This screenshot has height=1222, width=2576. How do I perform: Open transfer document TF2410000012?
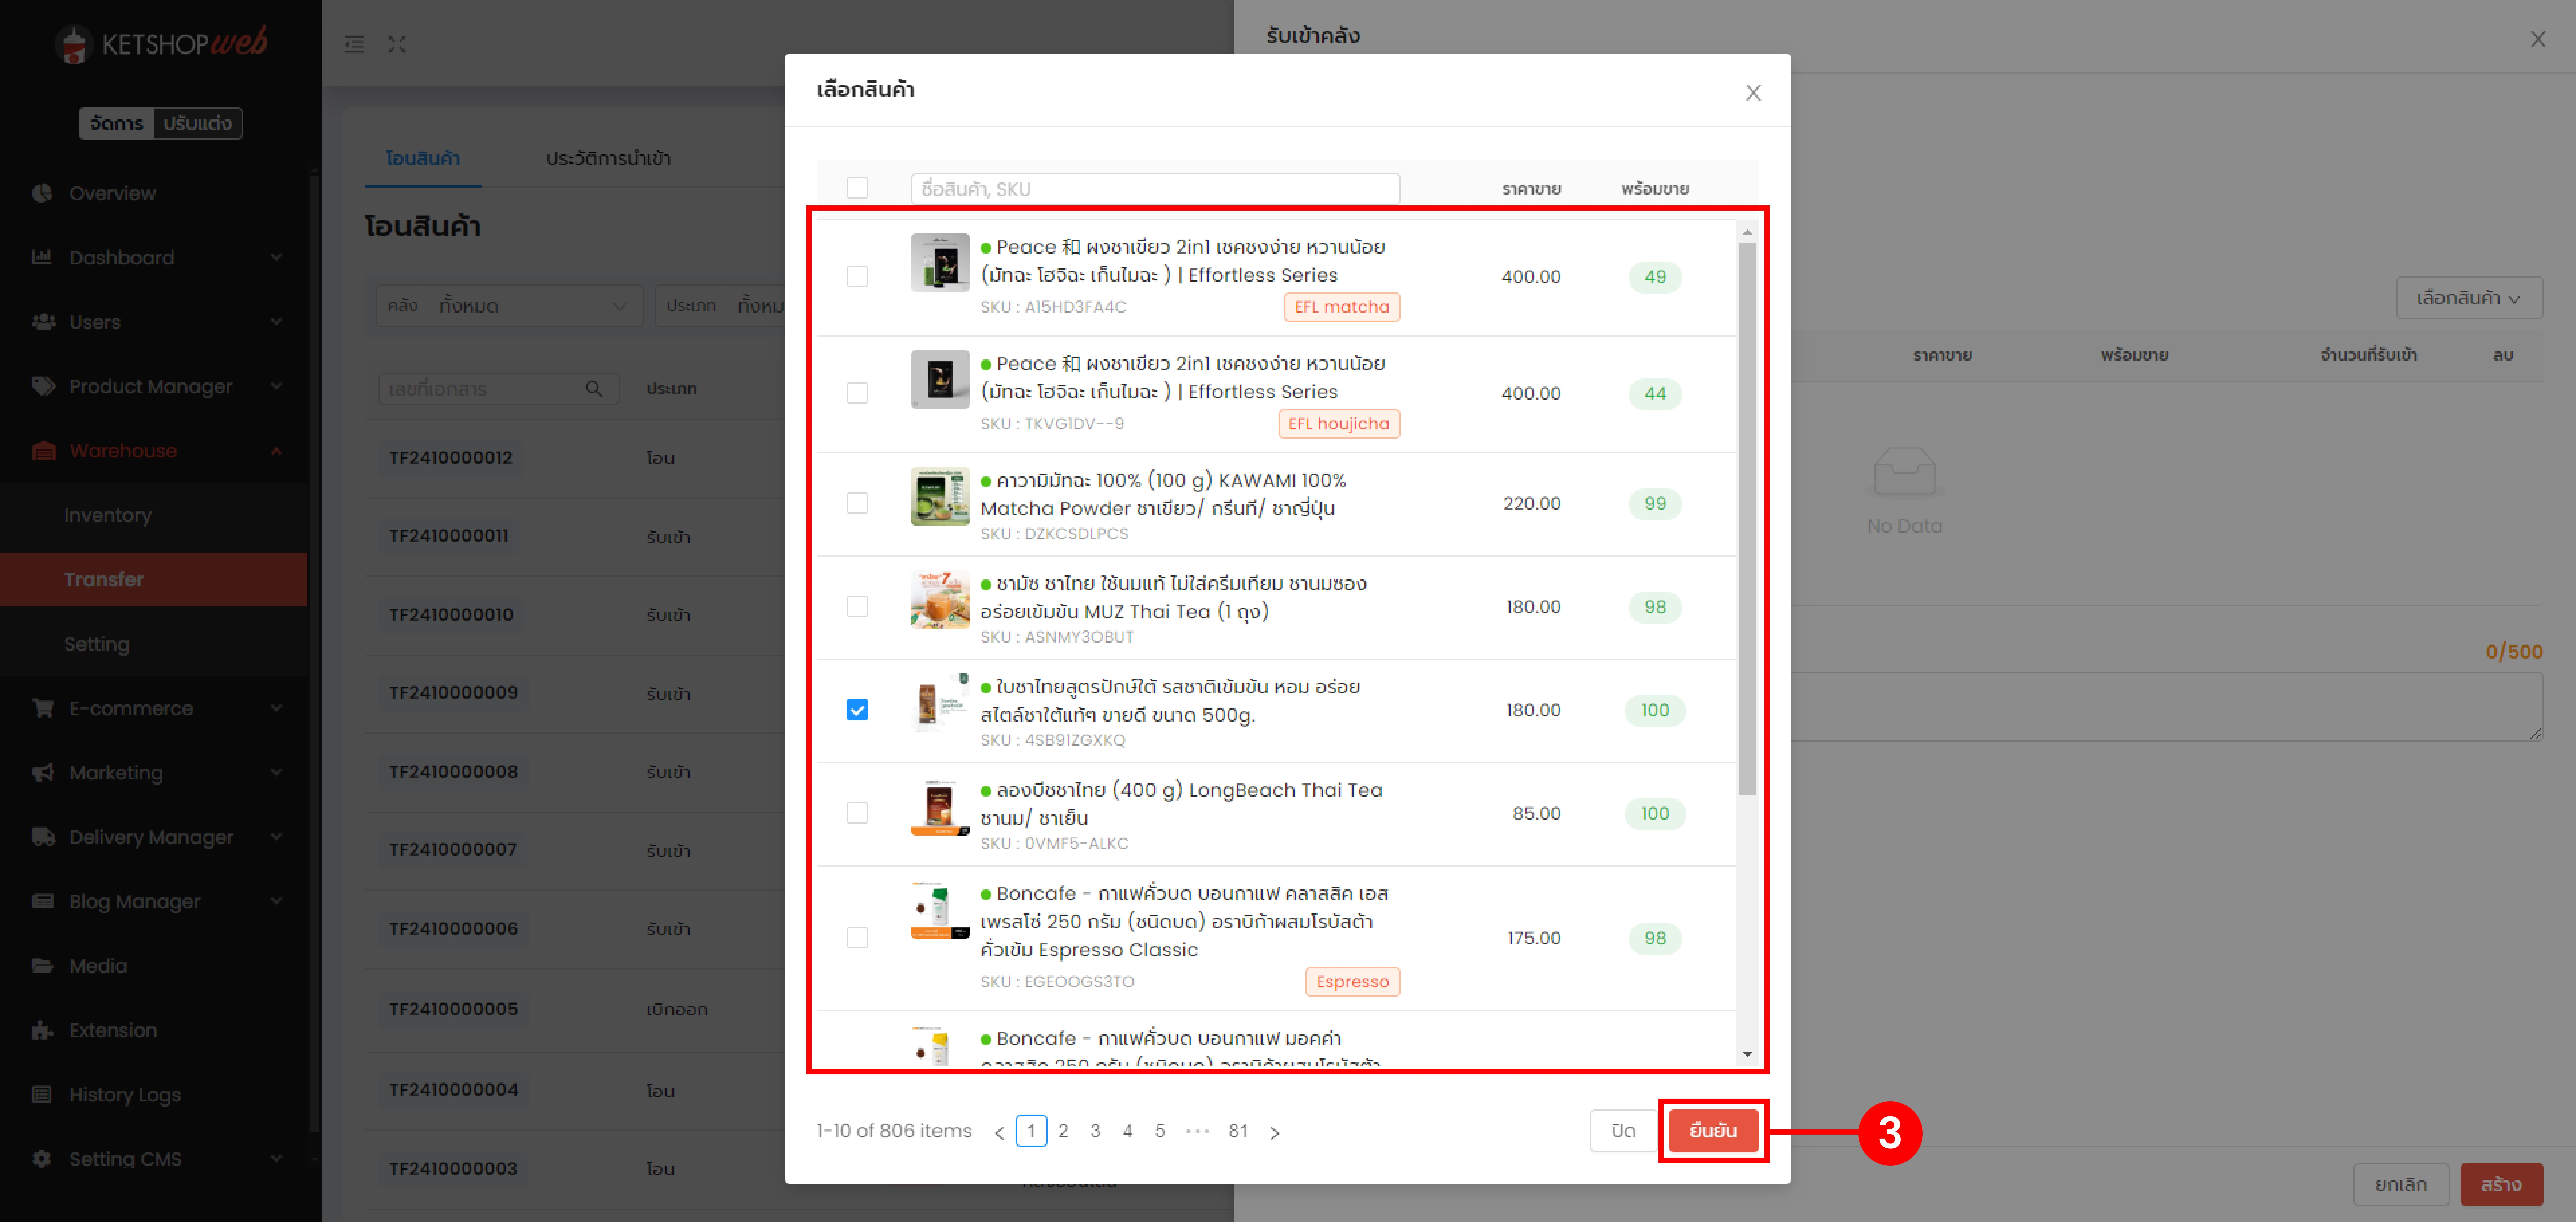coord(451,458)
